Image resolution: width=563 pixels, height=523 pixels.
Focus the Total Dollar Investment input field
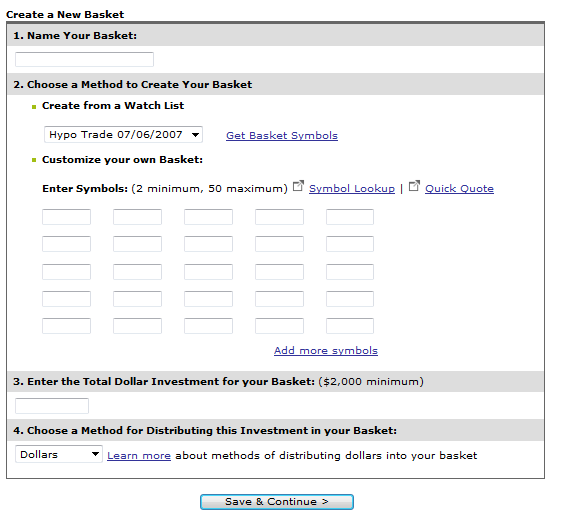pos(52,406)
